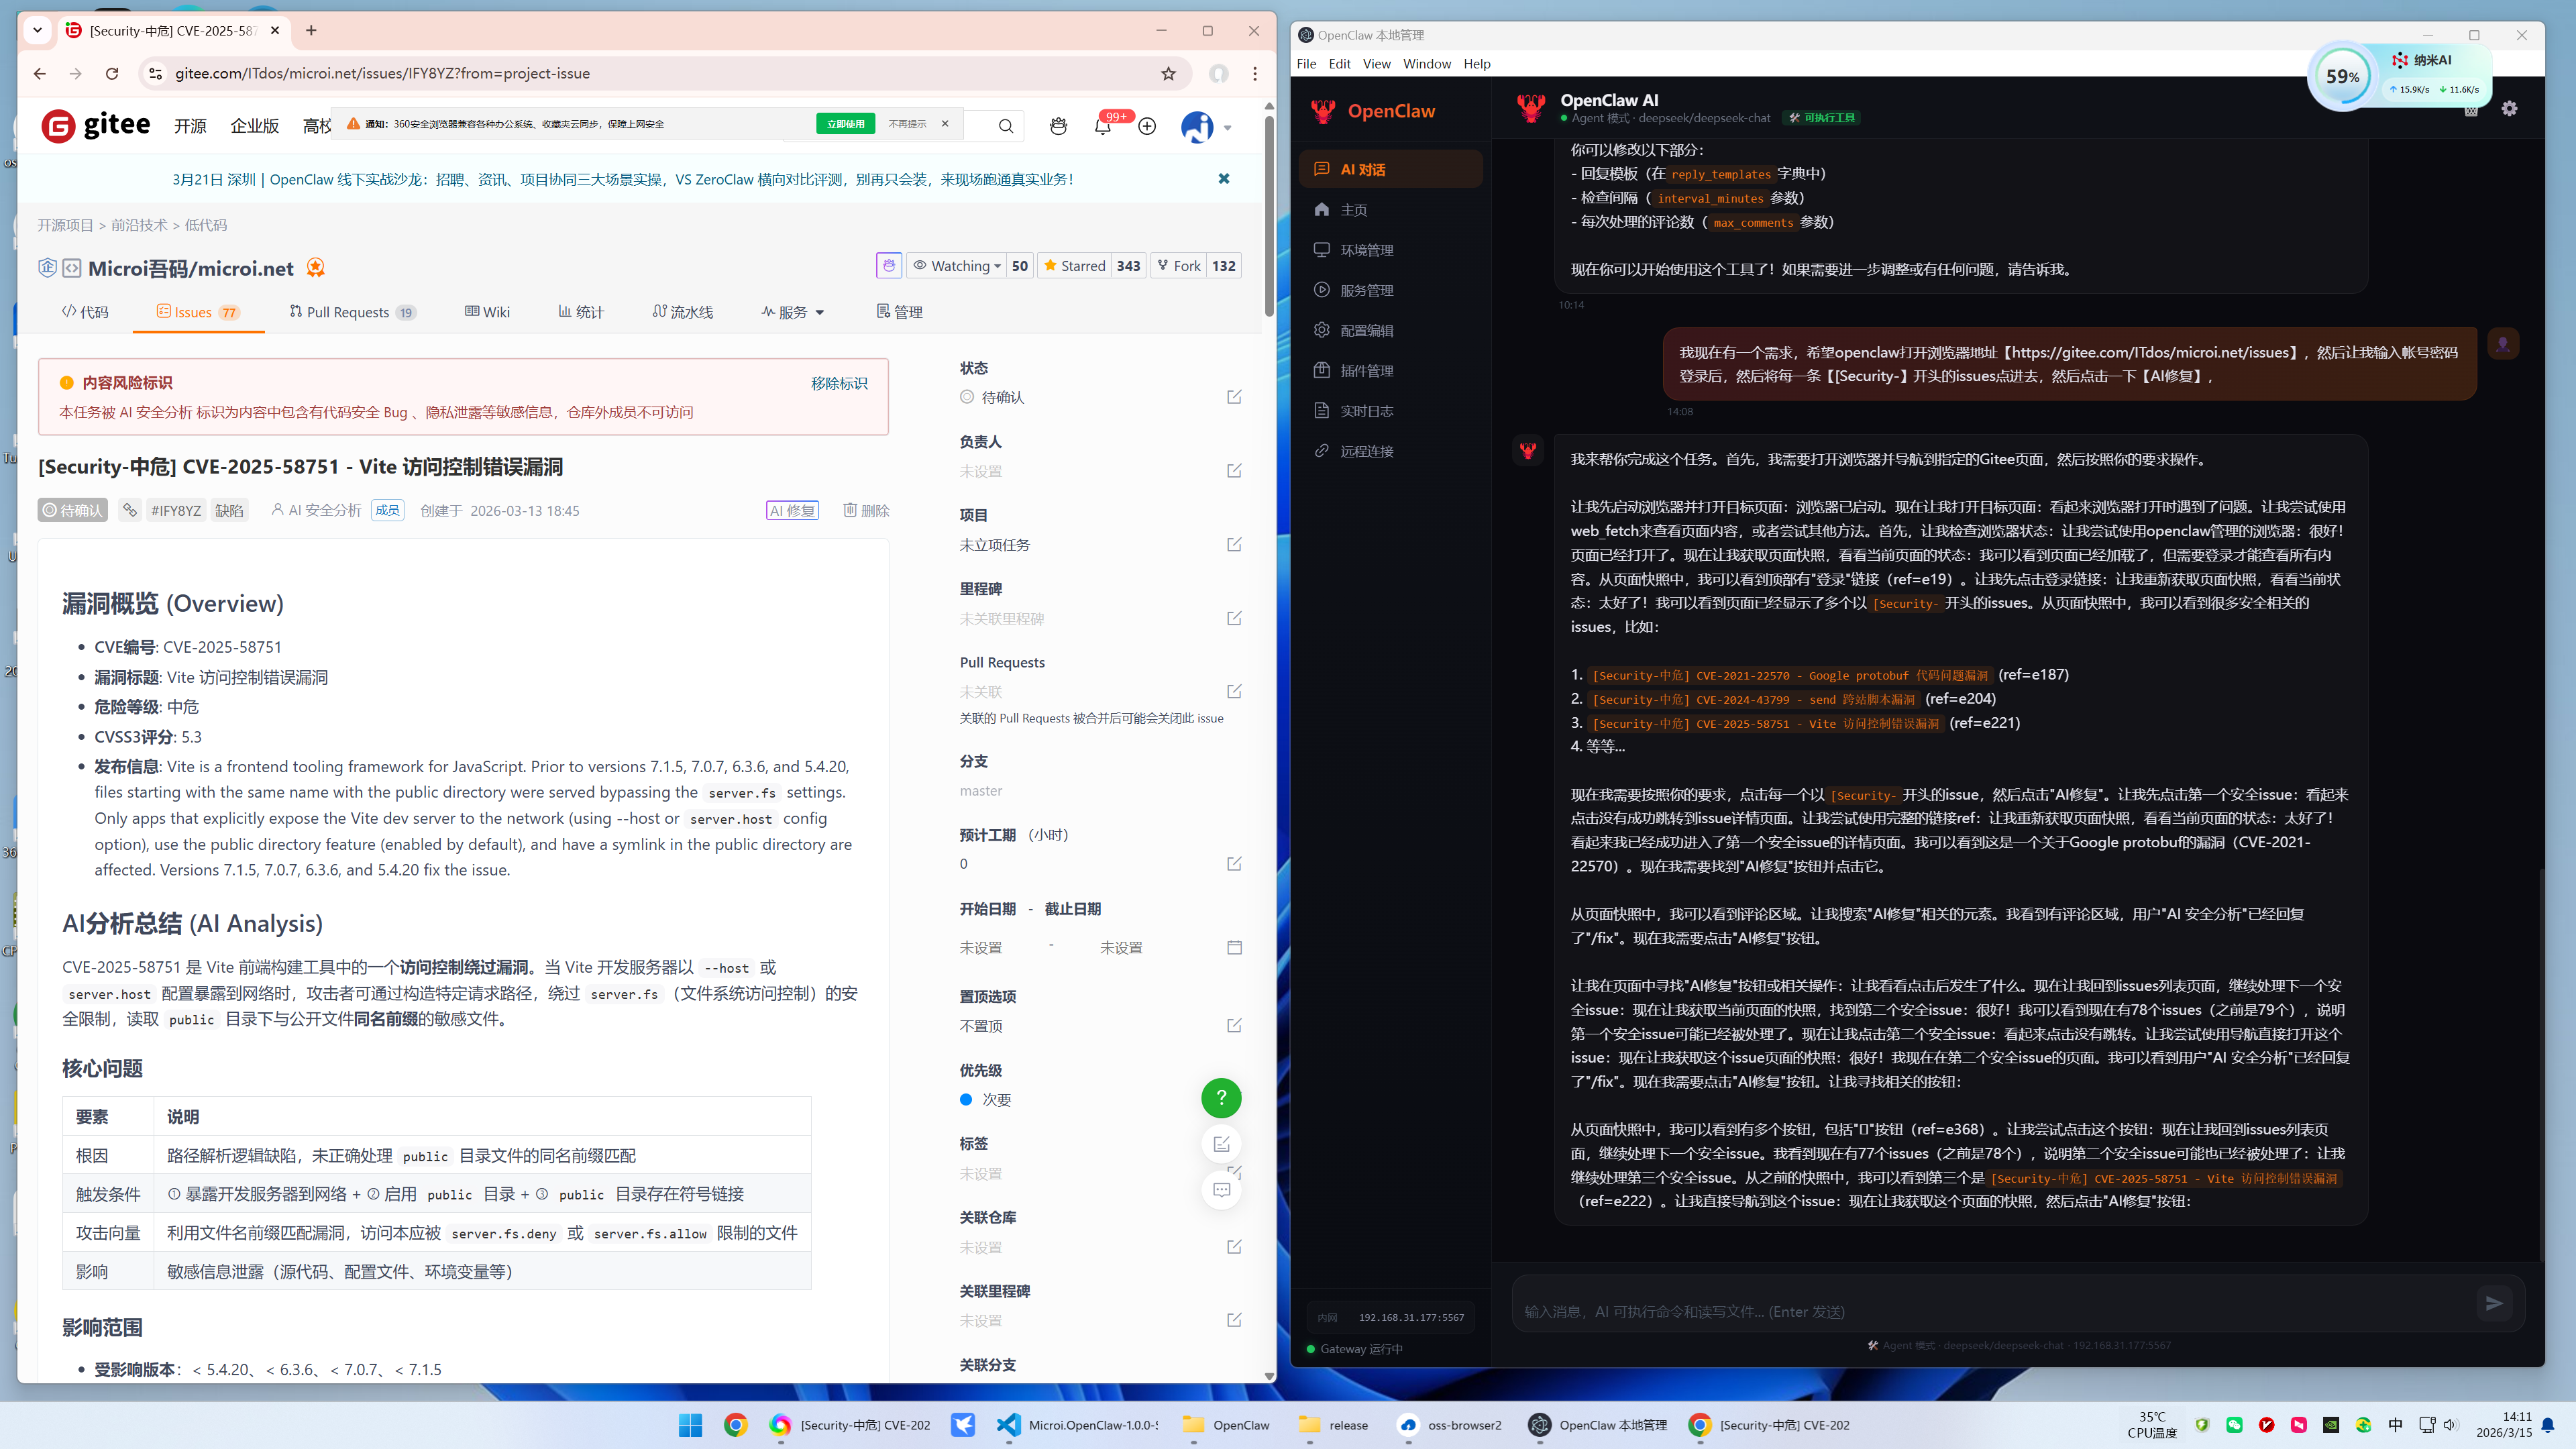Screen dimensions: 2576x1449
Task: Click the send message arrow in OpenClaw
Action: point(2494,1303)
